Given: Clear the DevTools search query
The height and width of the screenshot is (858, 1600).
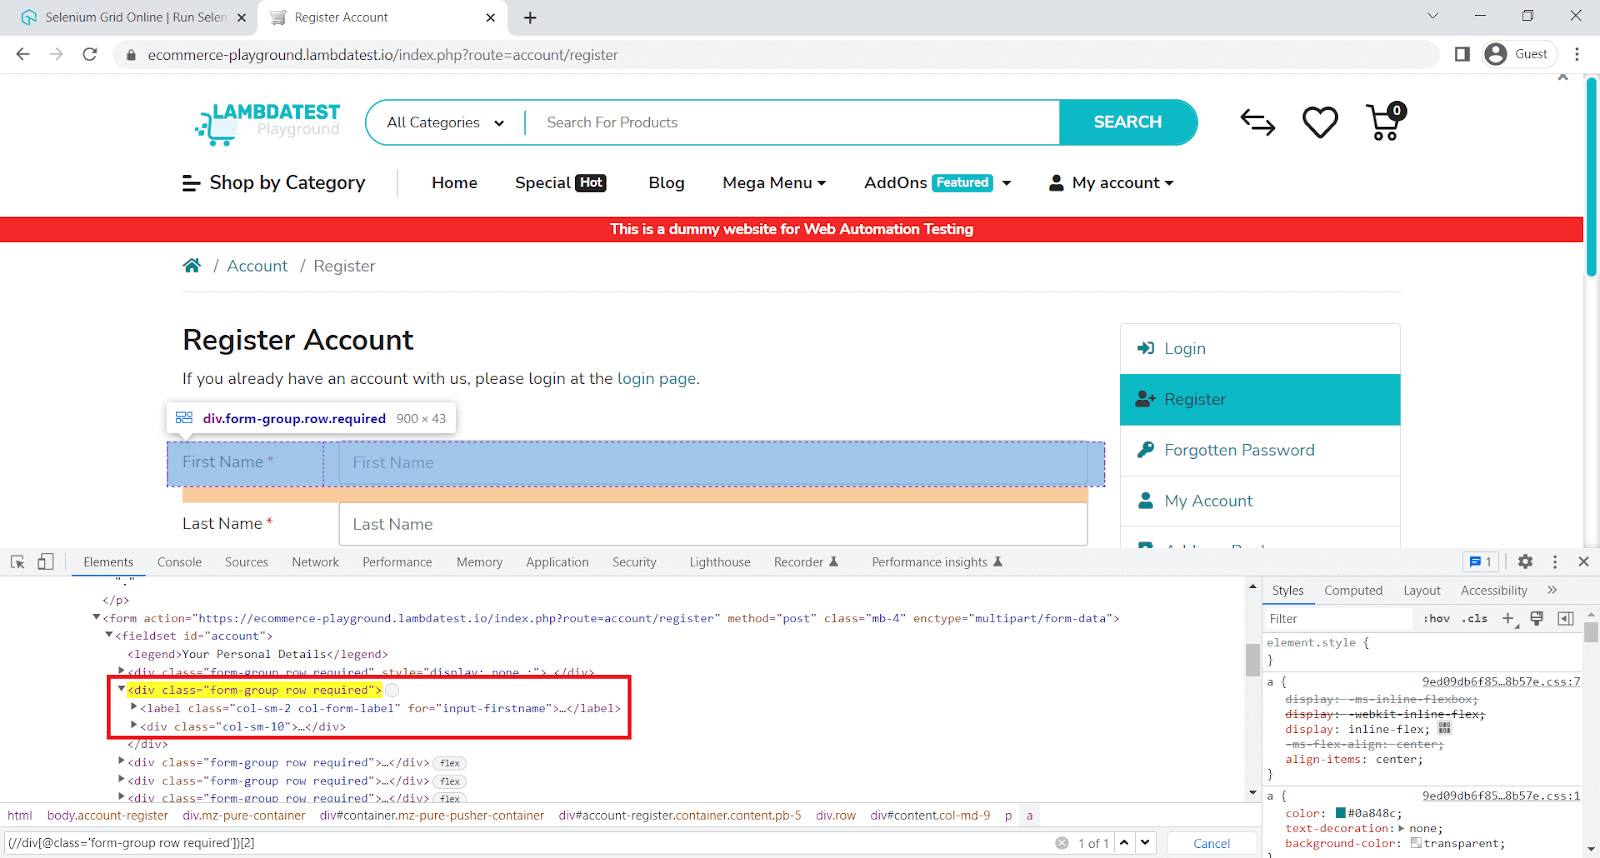Looking at the screenshot, I should tap(1062, 843).
